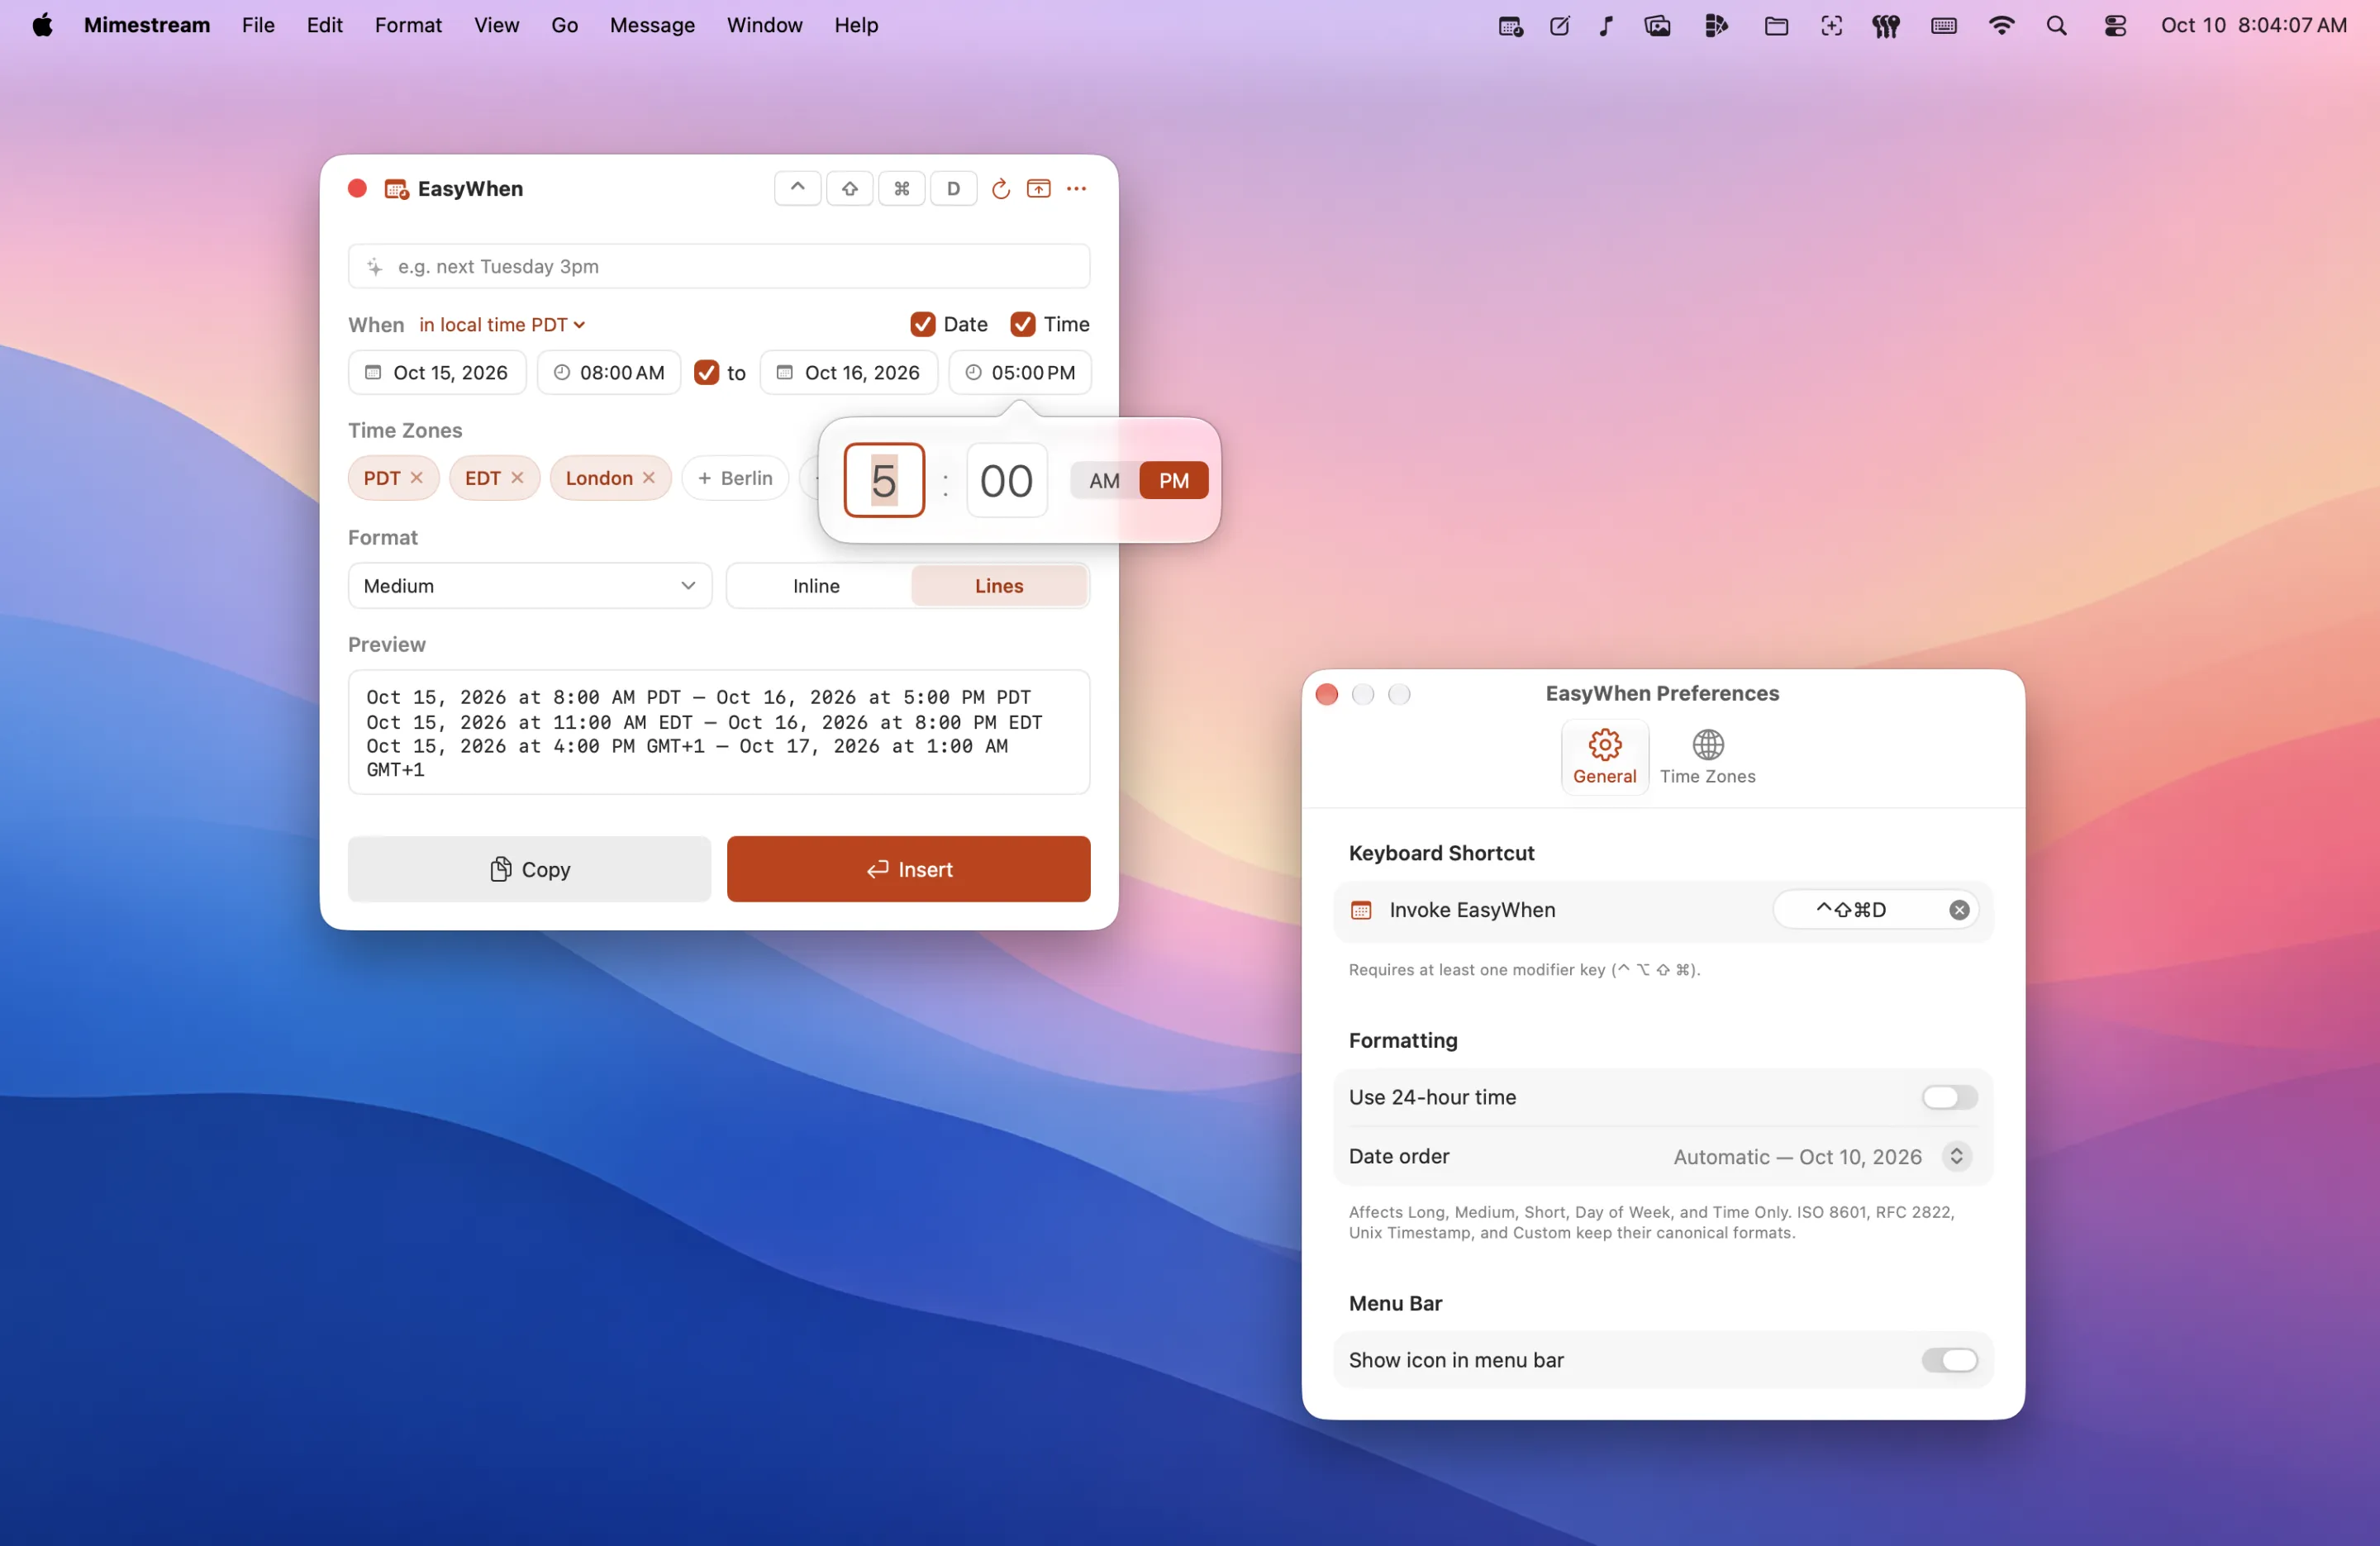
Task: Toggle Show icon in menu bar
Action: click(1949, 1360)
